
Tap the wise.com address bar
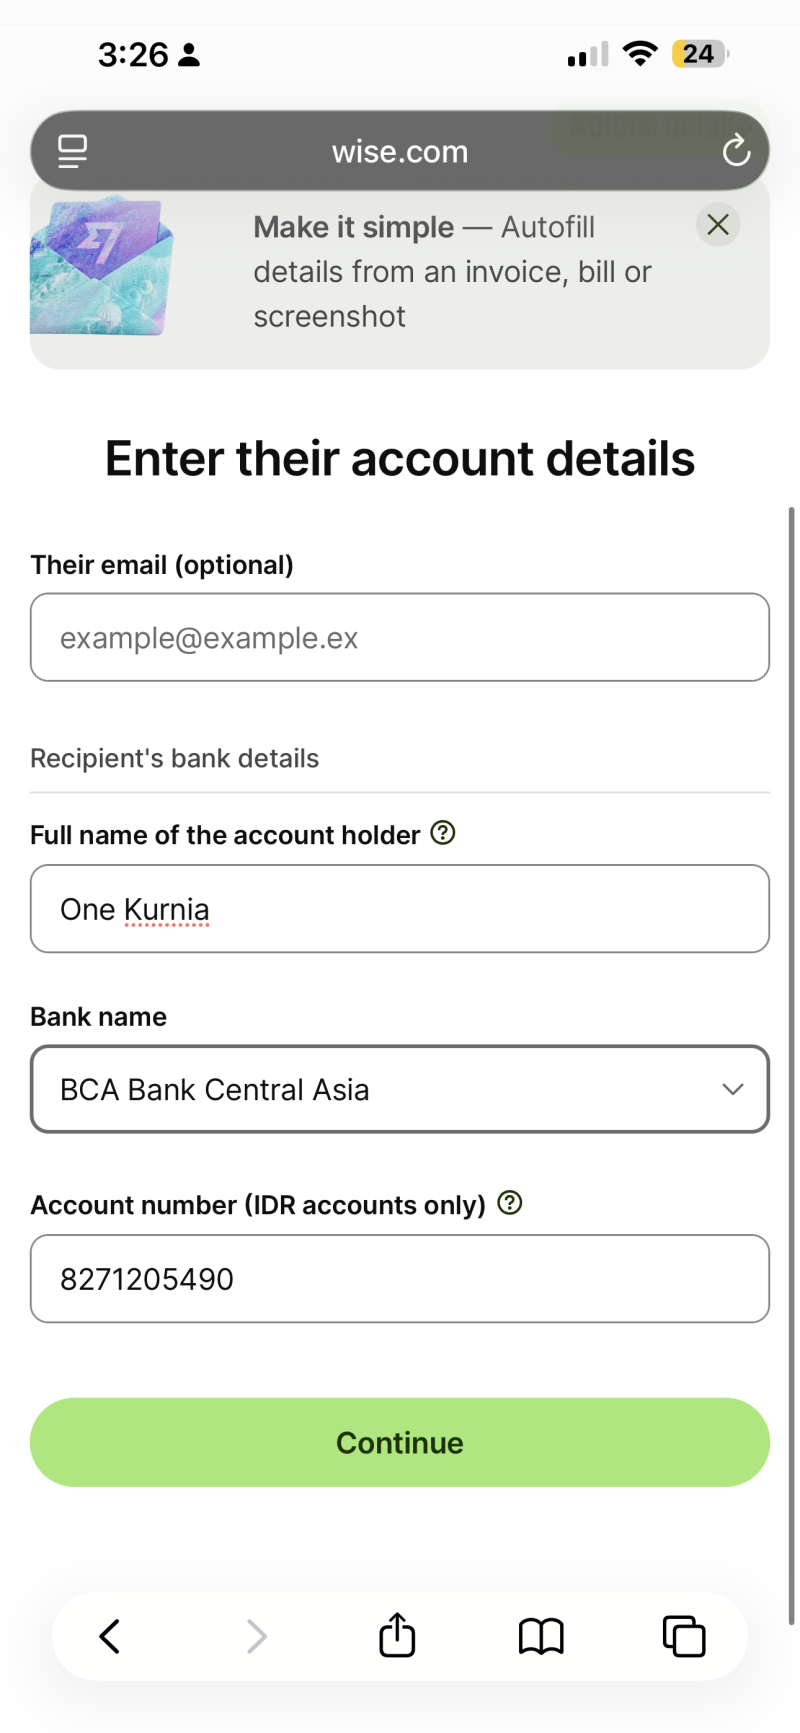point(400,151)
